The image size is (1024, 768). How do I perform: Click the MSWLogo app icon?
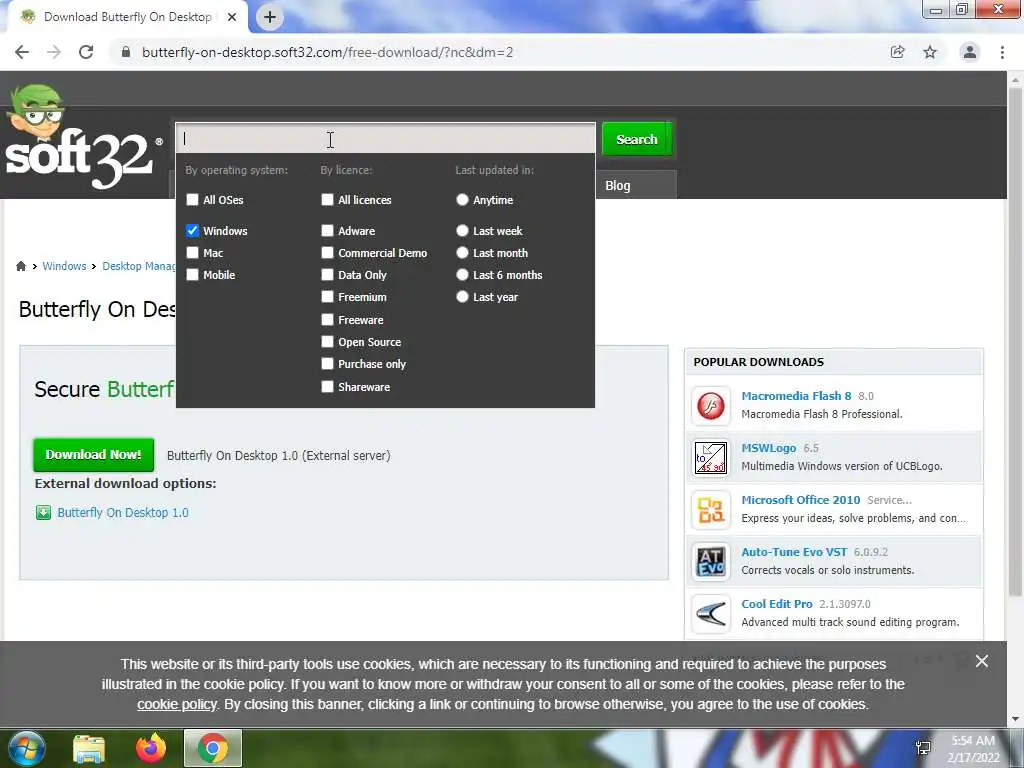point(711,458)
